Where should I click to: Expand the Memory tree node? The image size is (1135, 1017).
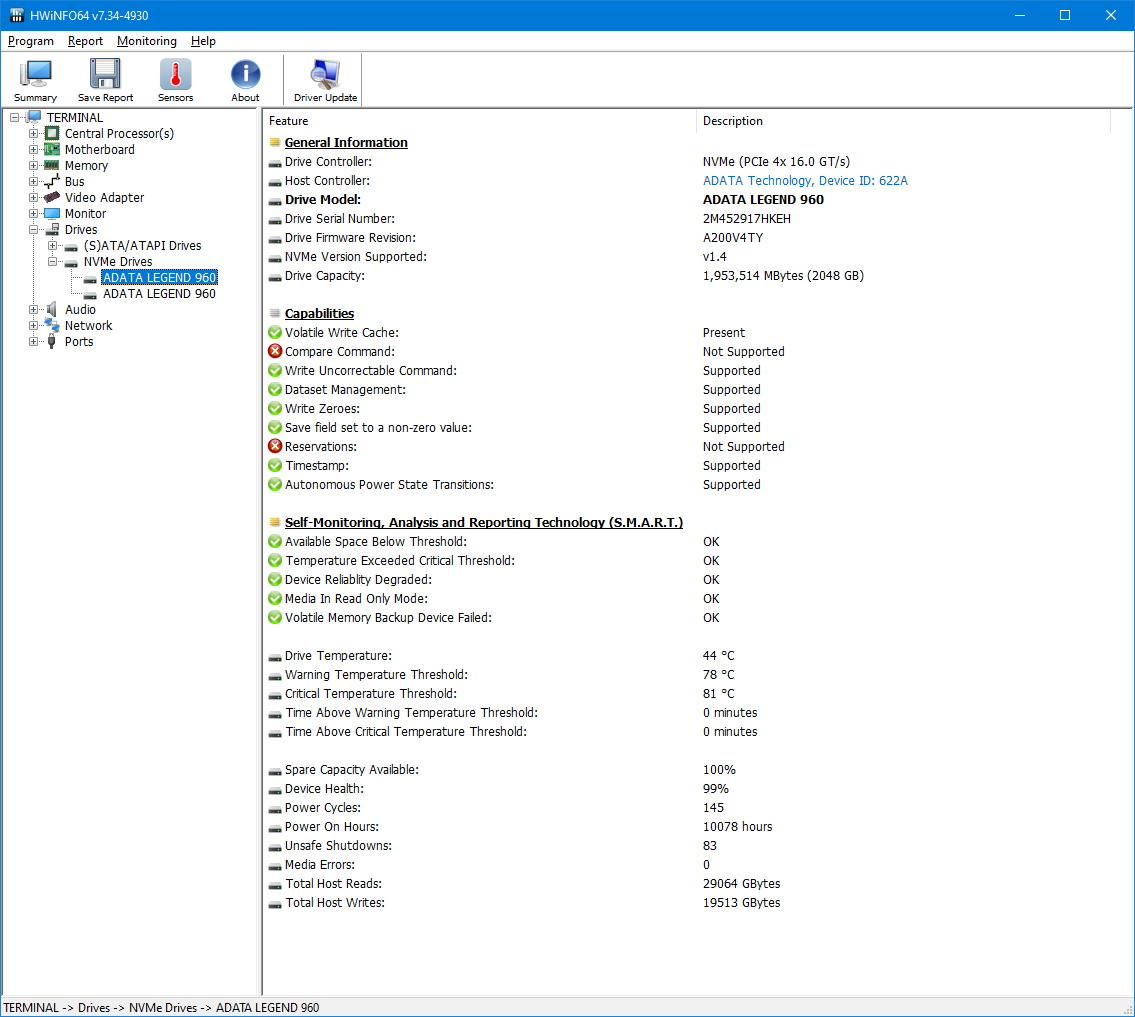(33, 165)
